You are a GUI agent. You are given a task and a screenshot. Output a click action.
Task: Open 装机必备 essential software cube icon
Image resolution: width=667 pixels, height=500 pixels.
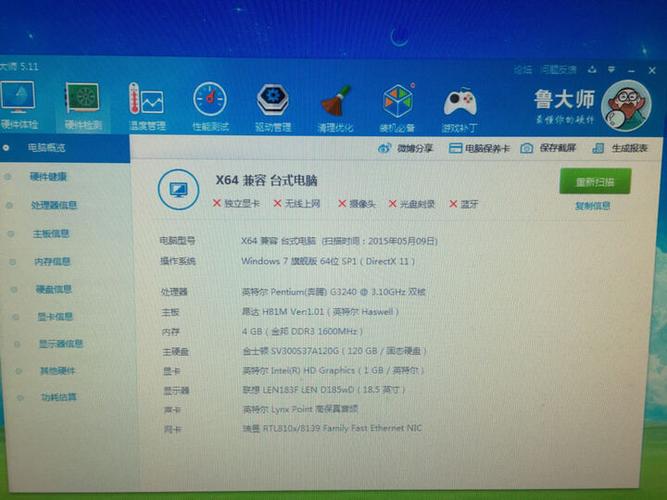coord(399,101)
